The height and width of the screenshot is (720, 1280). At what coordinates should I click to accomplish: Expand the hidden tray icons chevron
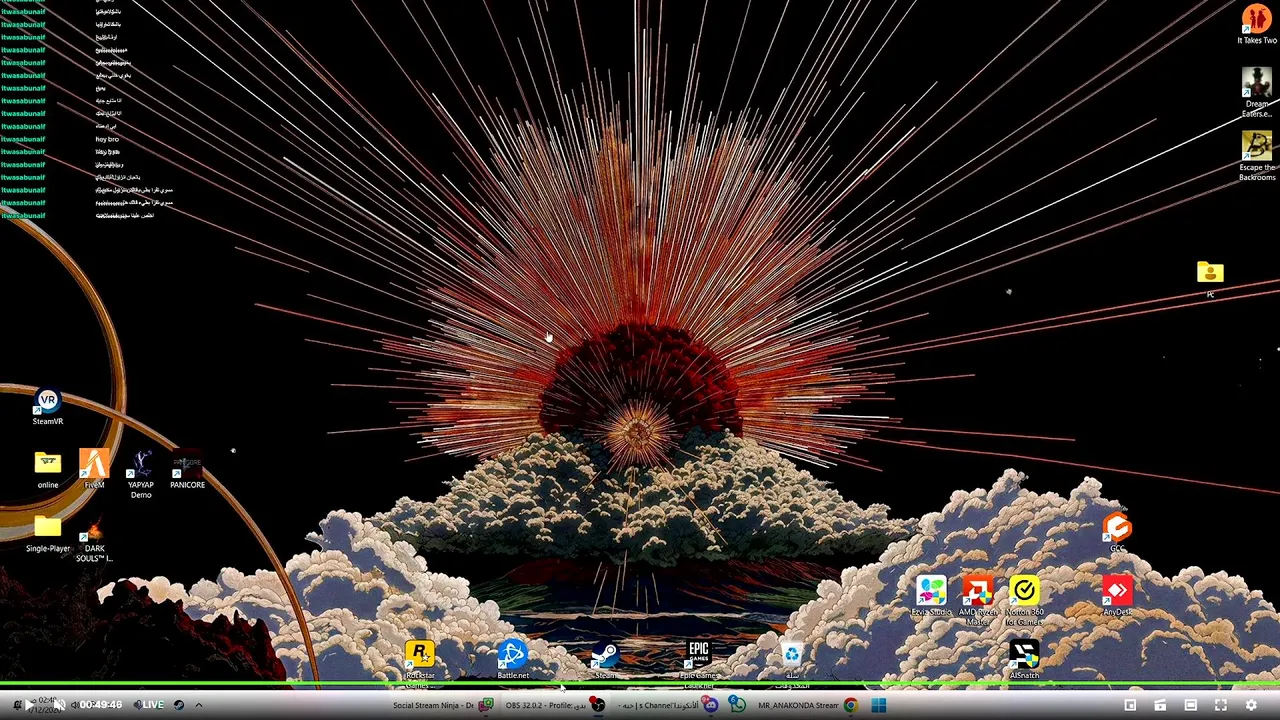198,705
